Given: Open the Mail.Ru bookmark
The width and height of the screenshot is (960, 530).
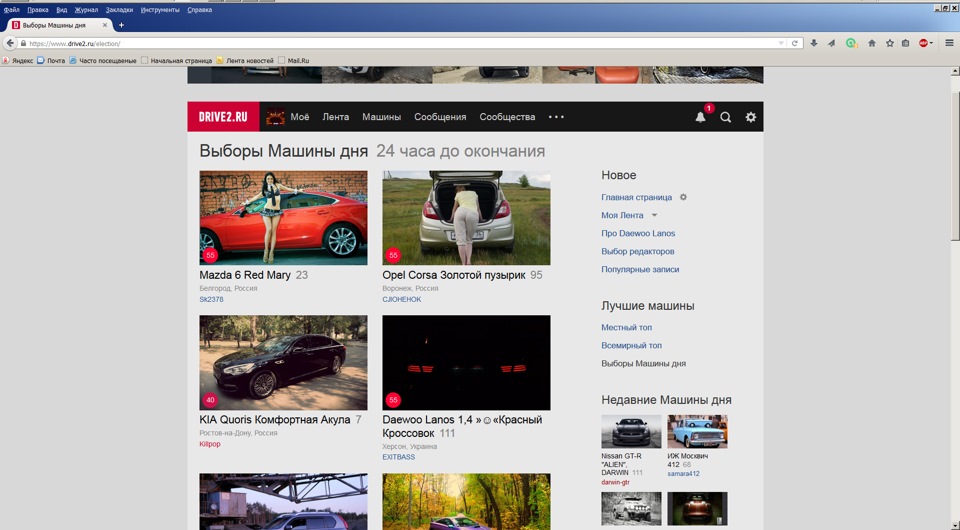Looking at the screenshot, I should coord(294,61).
